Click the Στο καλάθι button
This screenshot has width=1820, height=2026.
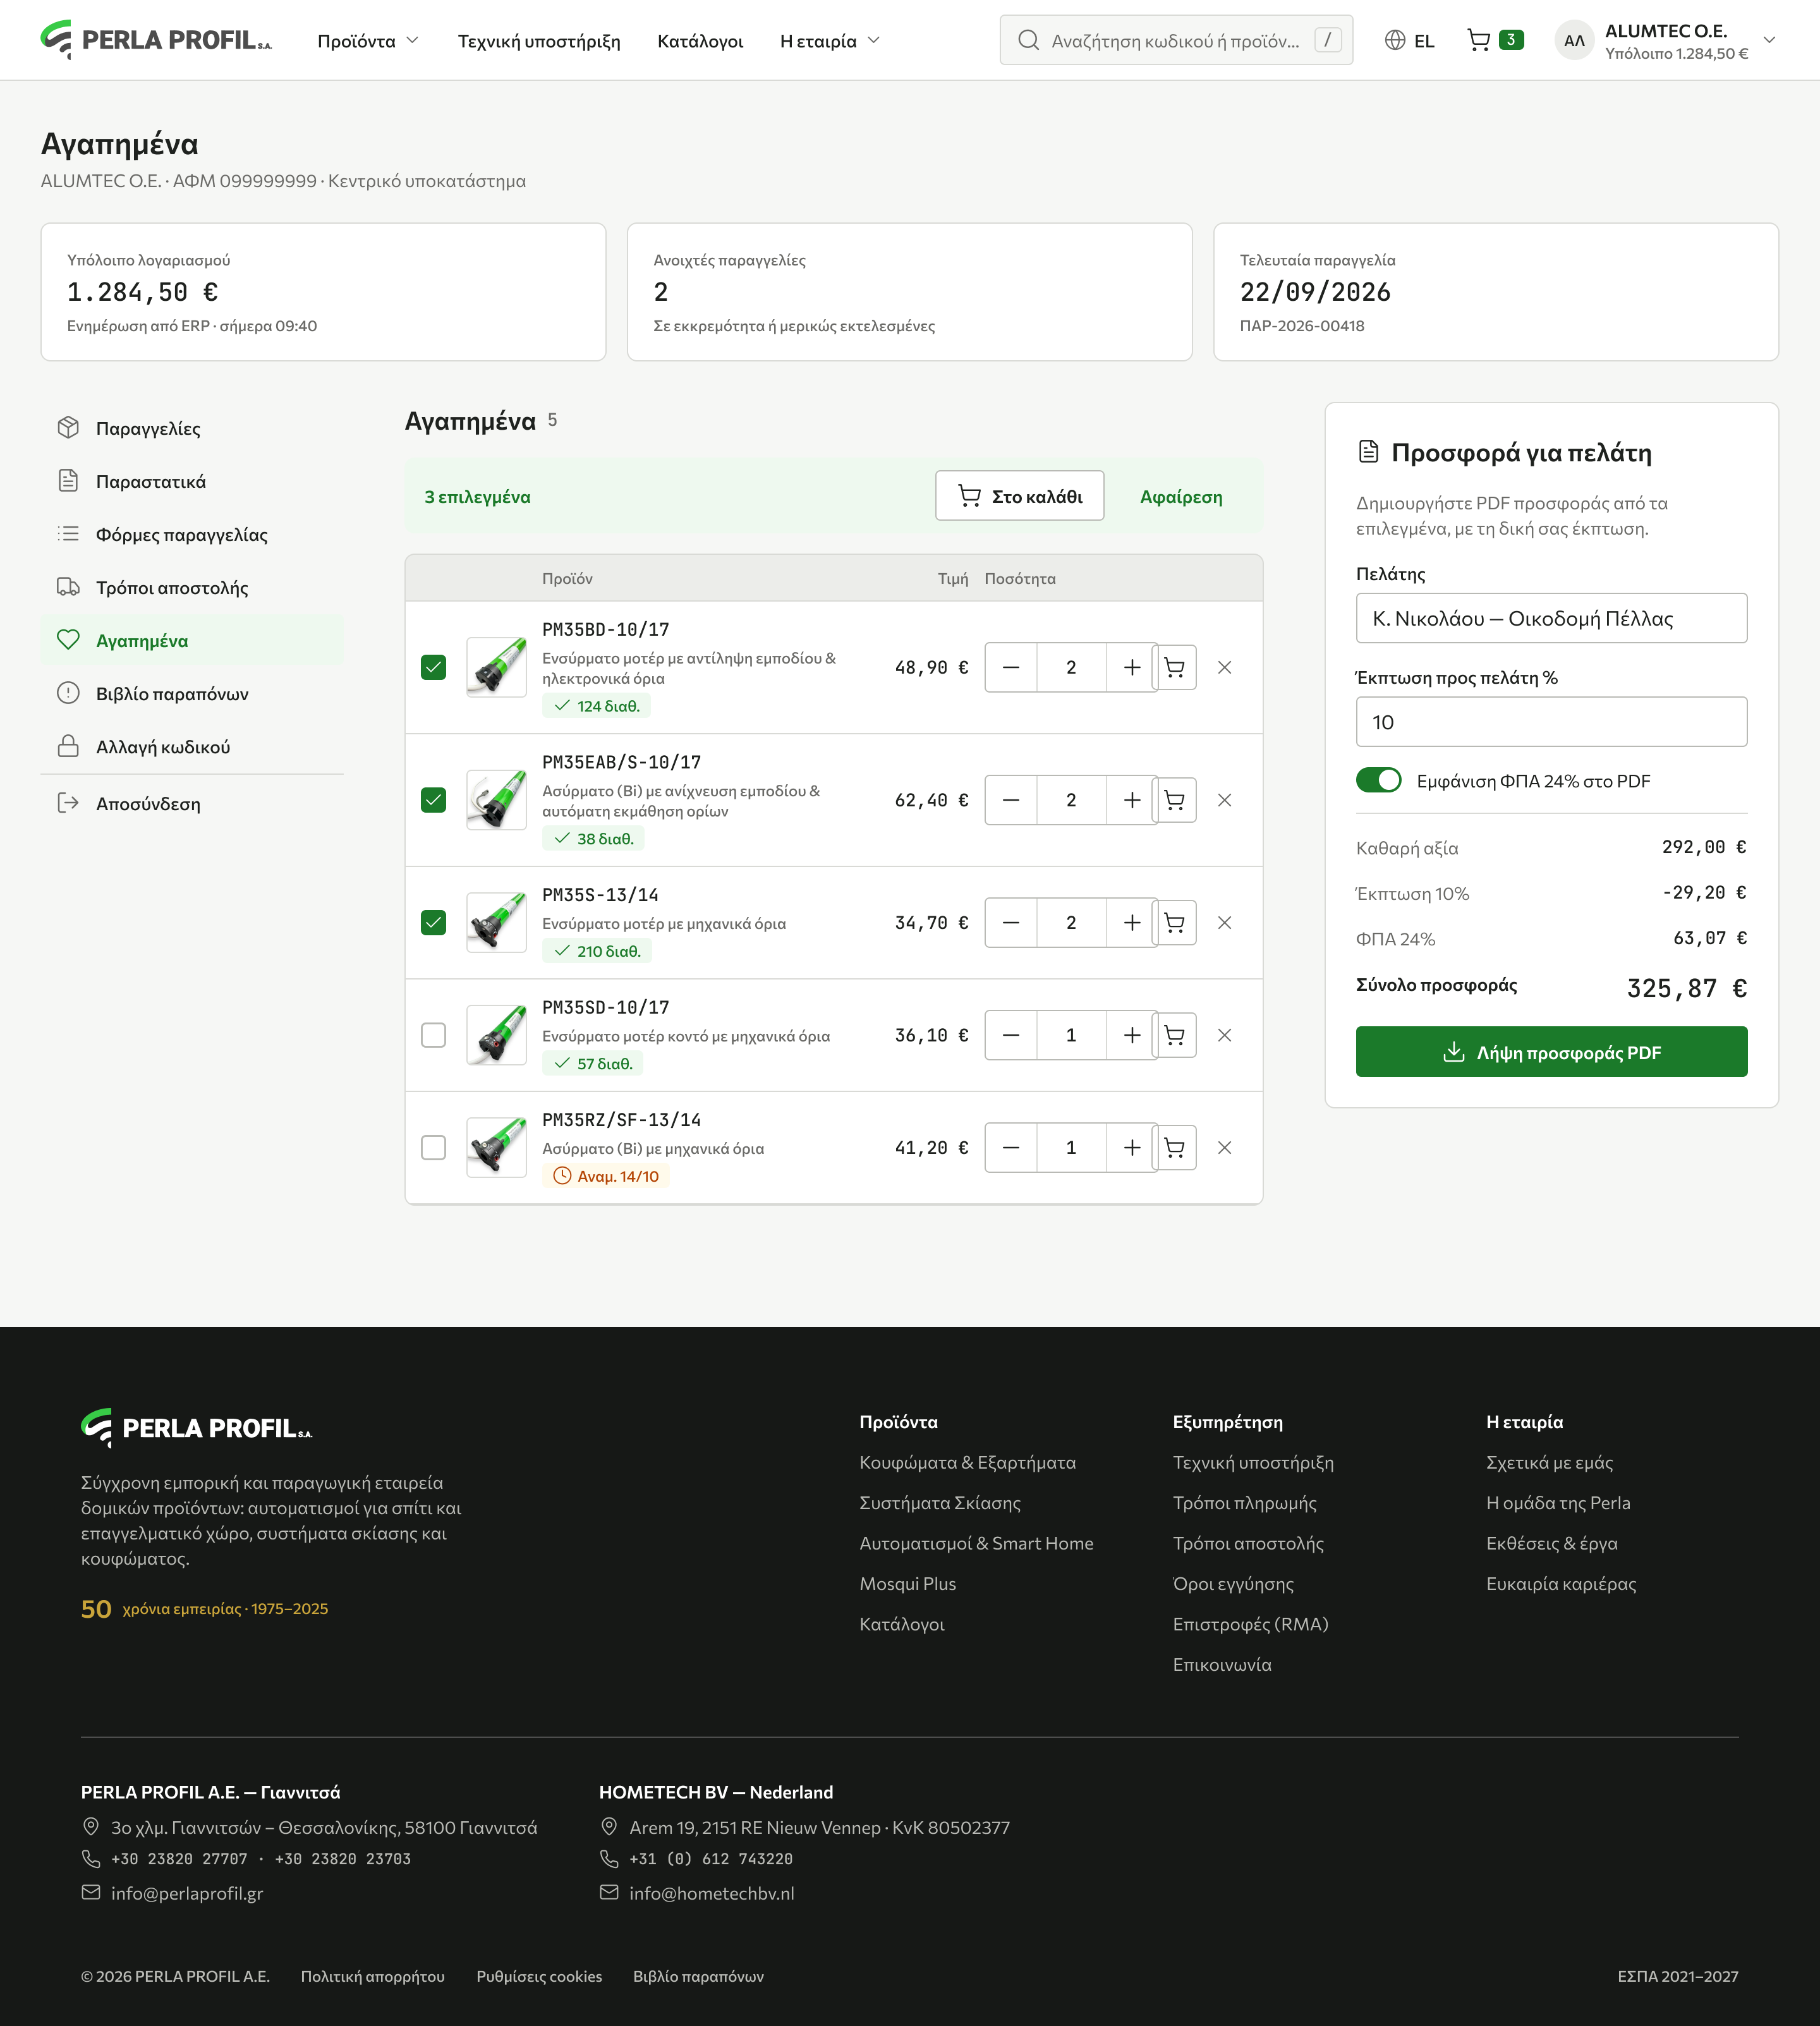pyautogui.click(x=1019, y=496)
